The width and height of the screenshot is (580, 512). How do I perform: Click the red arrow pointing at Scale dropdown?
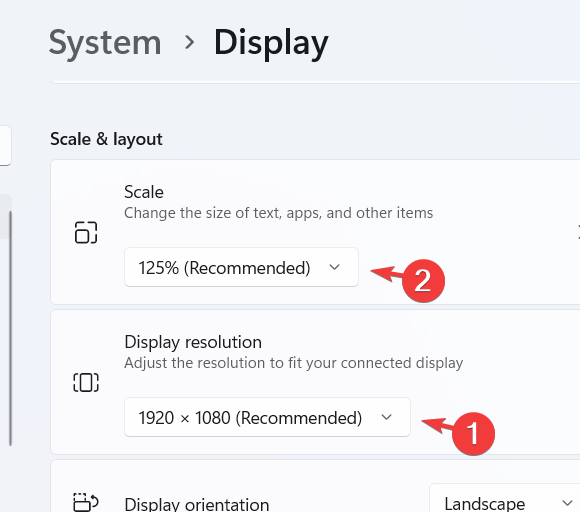pyautogui.click(x=387, y=273)
